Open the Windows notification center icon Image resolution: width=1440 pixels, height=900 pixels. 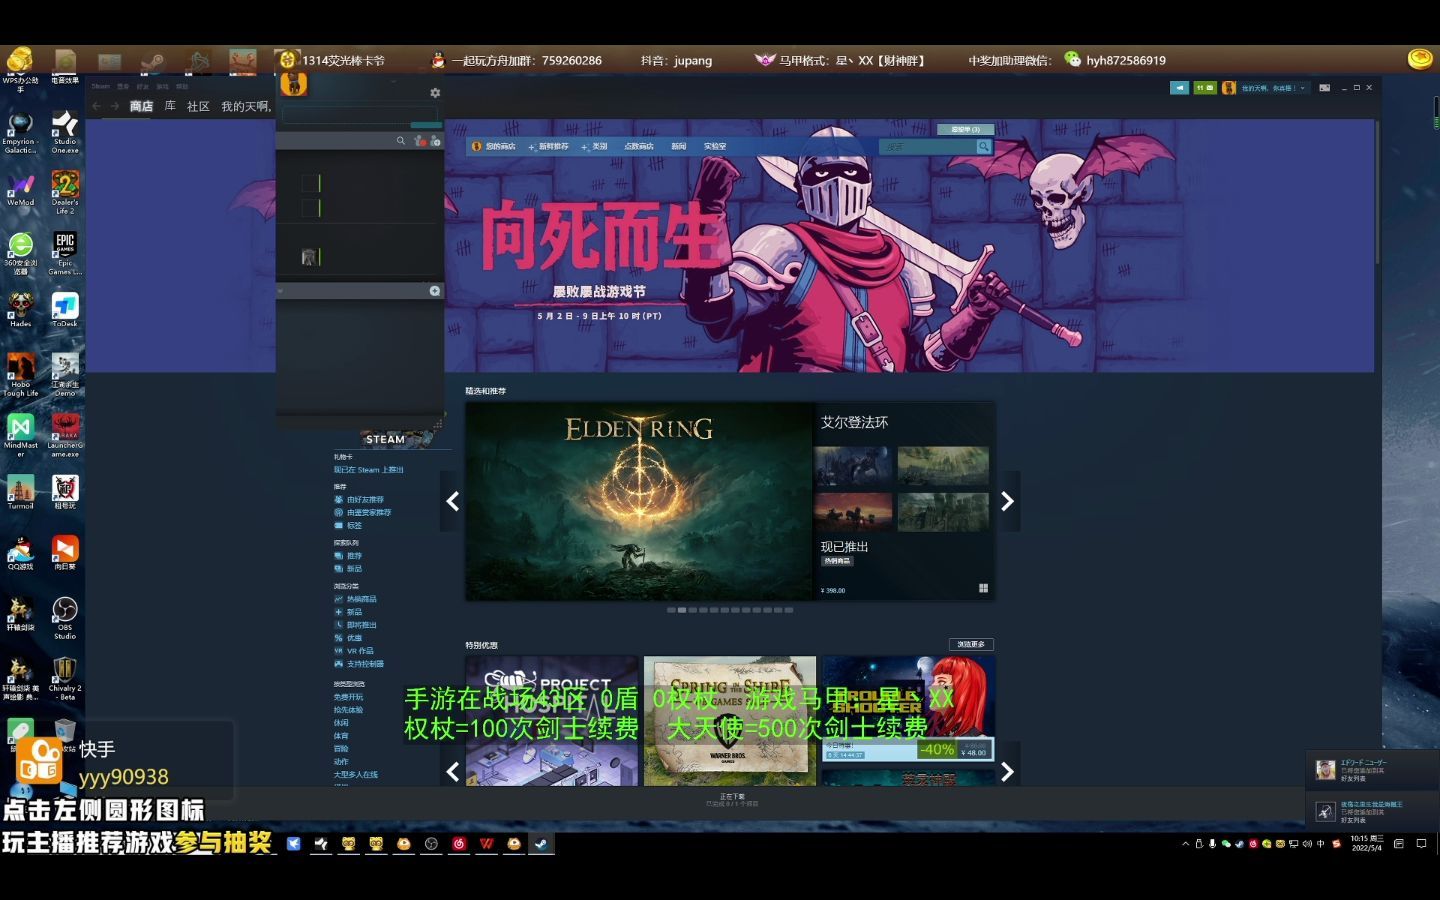[1421, 843]
